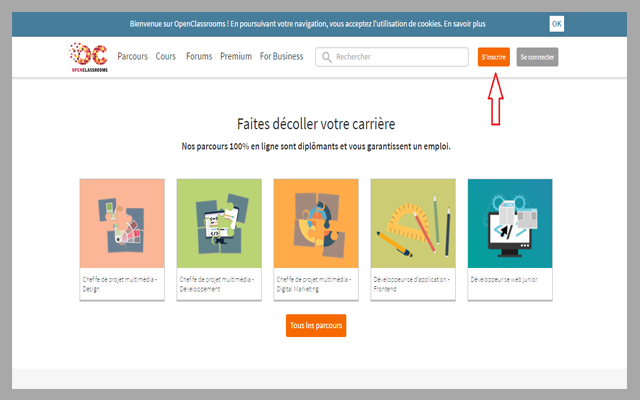640x400 pixels.
Task: Click the magnifier icon in search box
Action: click(x=326, y=57)
